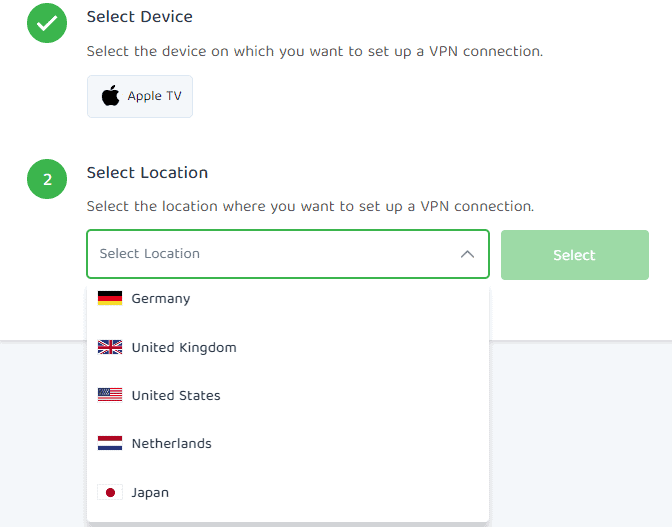This screenshot has height=527, width=672.
Task: Click the green checkmark step icon
Action: (47, 24)
